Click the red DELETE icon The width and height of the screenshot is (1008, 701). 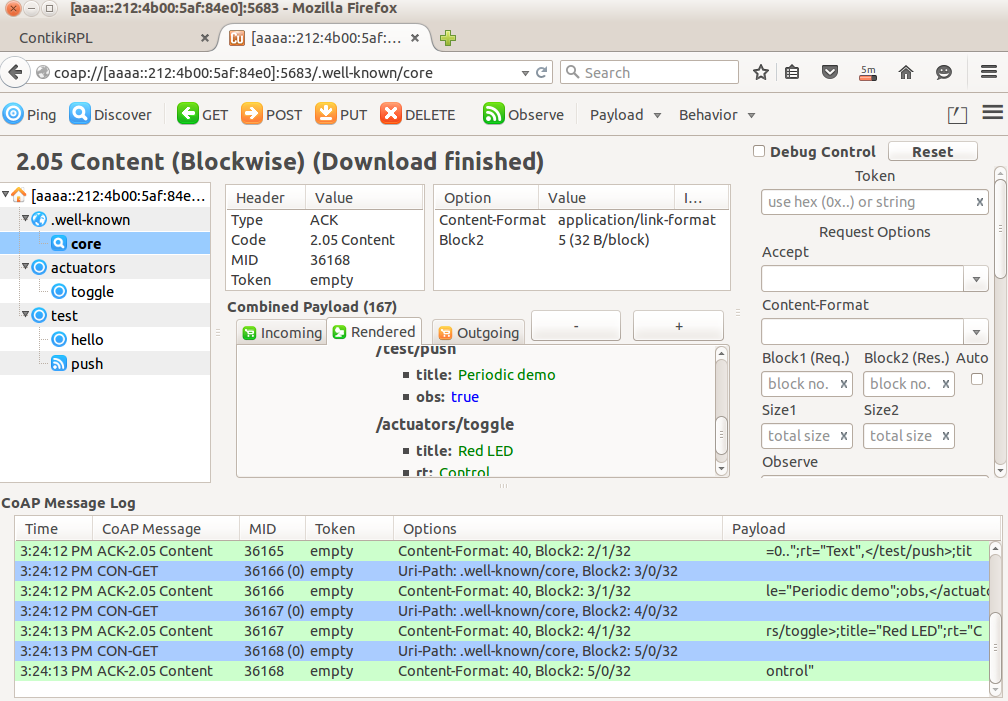pyautogui.click(x=391, y=114)
